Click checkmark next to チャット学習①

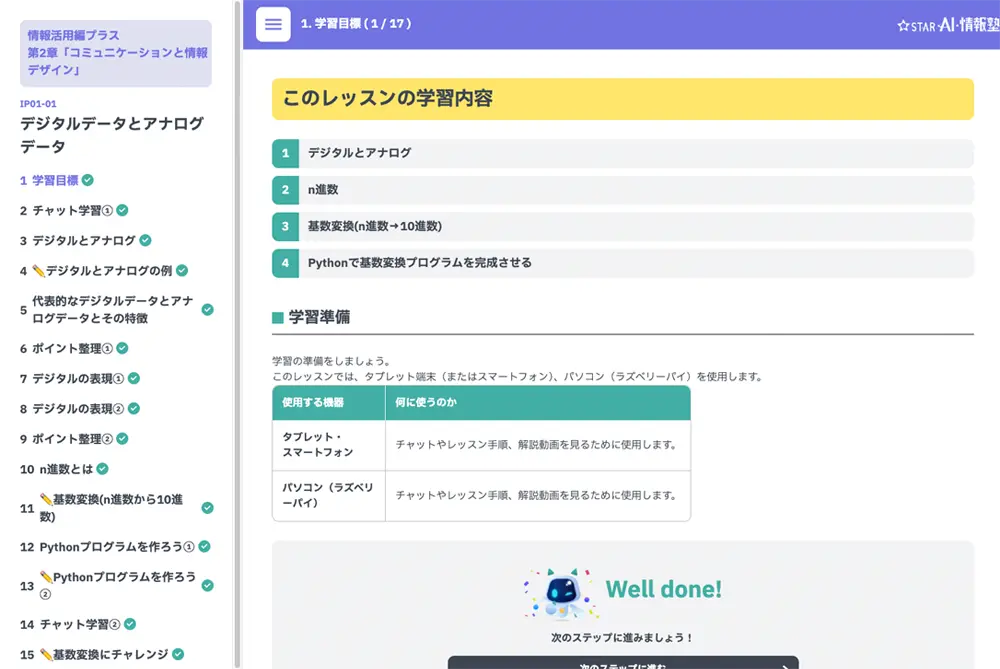point(122,210)
